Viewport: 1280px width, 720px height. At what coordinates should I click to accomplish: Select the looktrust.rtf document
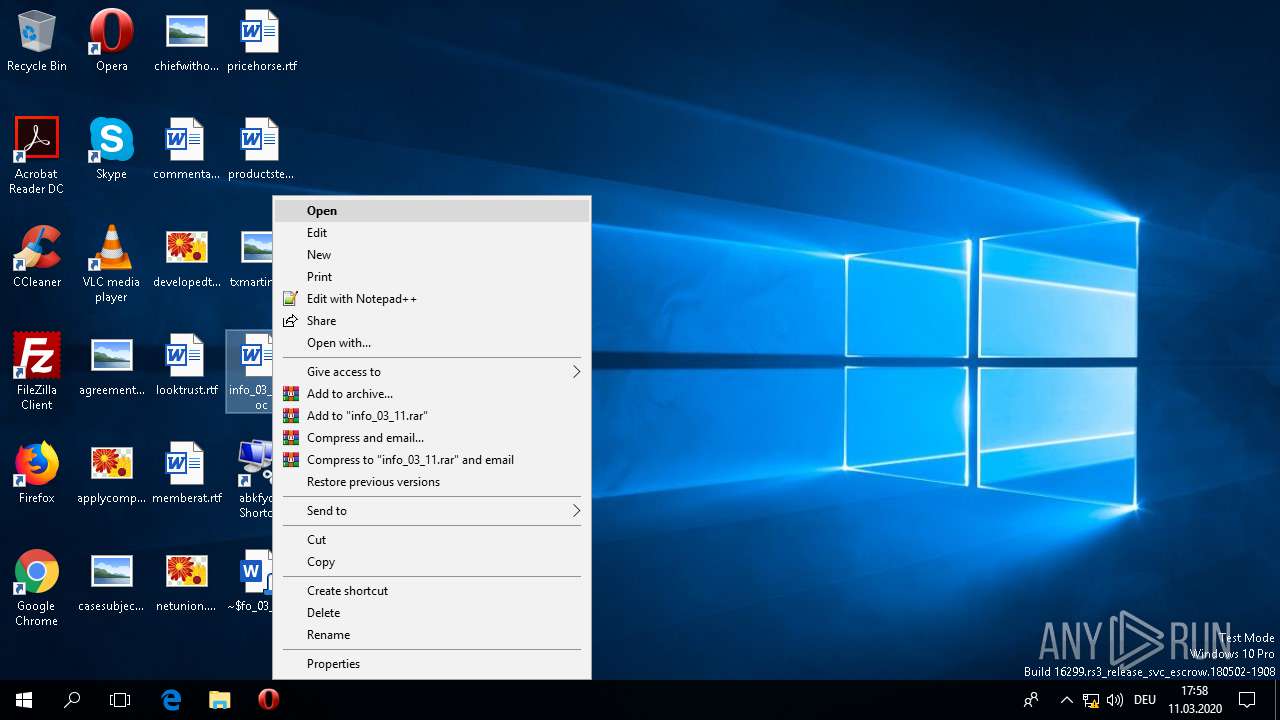(186, 365)
